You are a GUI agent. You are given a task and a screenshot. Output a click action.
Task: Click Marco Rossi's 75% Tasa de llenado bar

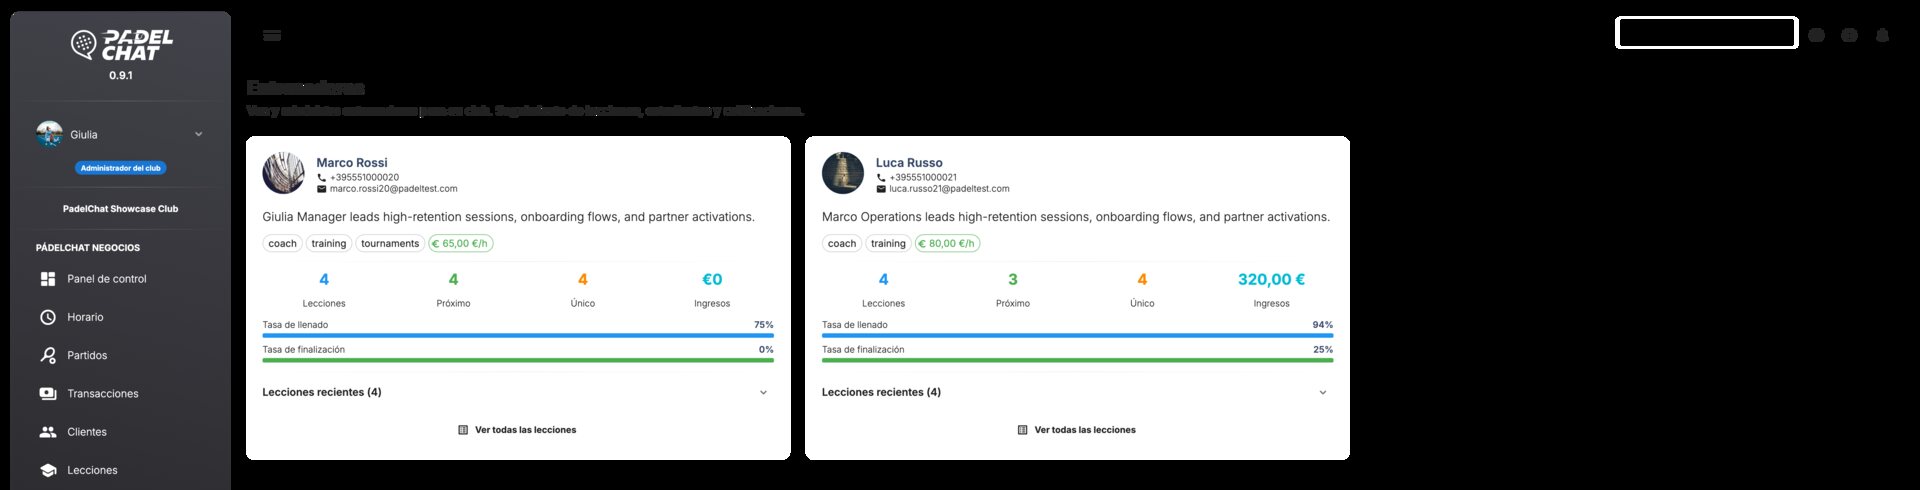click(518, 336)
